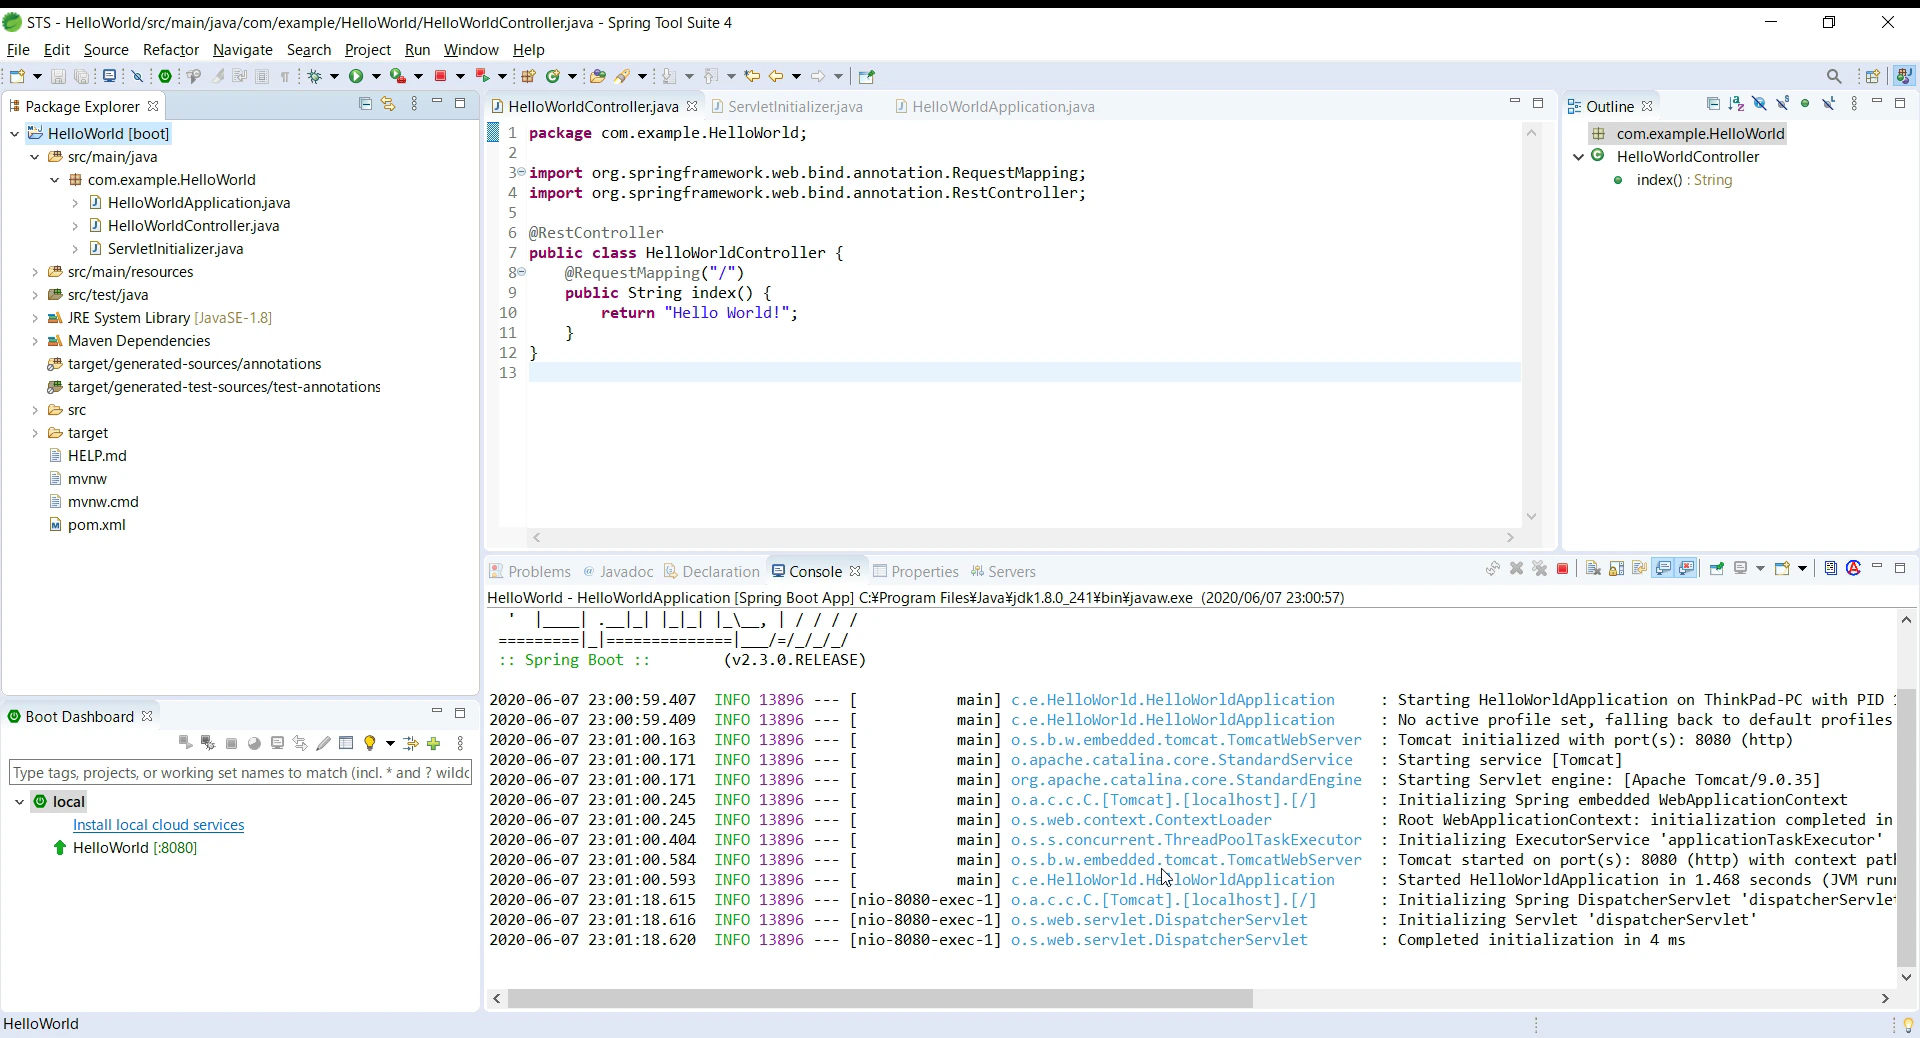This screenshot has height=1038, width=1920.
Task: Click the New wizard icon in main toolbar
Action: (x=17, y=76)
